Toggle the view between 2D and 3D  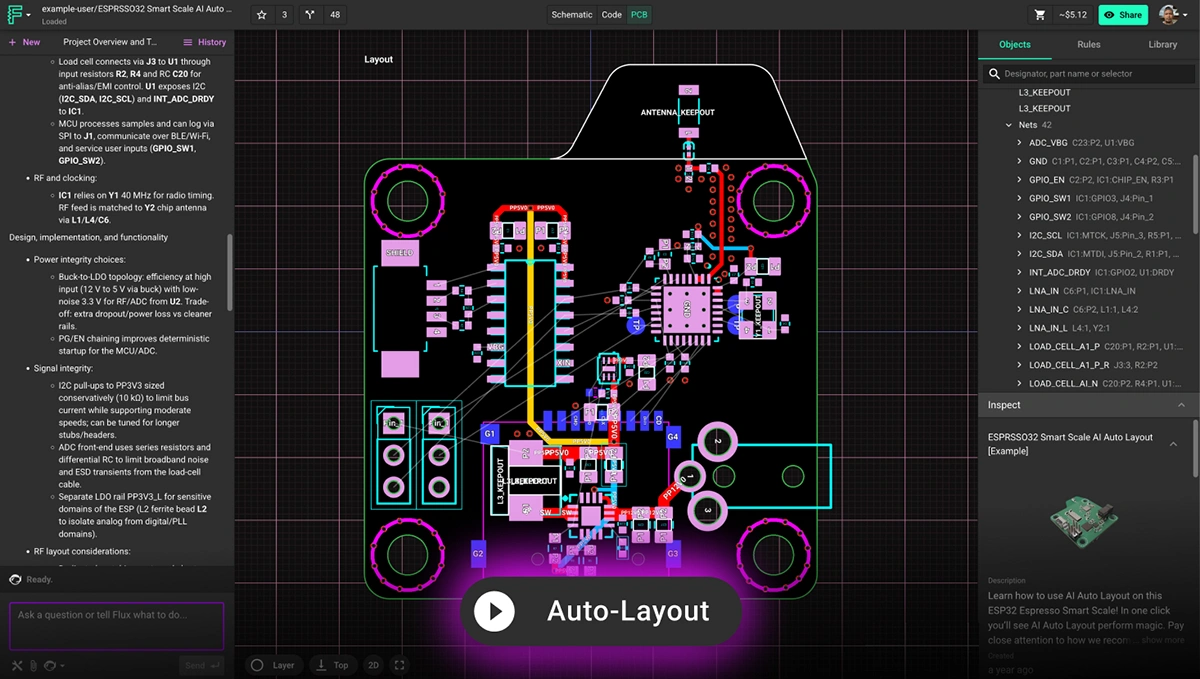[x=373, y=665]
